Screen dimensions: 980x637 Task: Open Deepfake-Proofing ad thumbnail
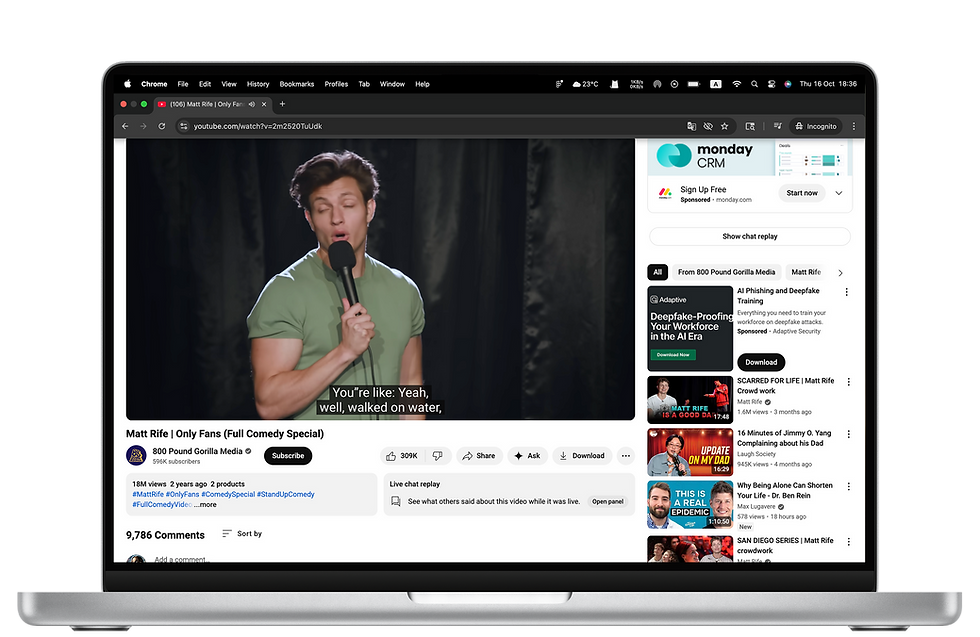tap(690, 328)
